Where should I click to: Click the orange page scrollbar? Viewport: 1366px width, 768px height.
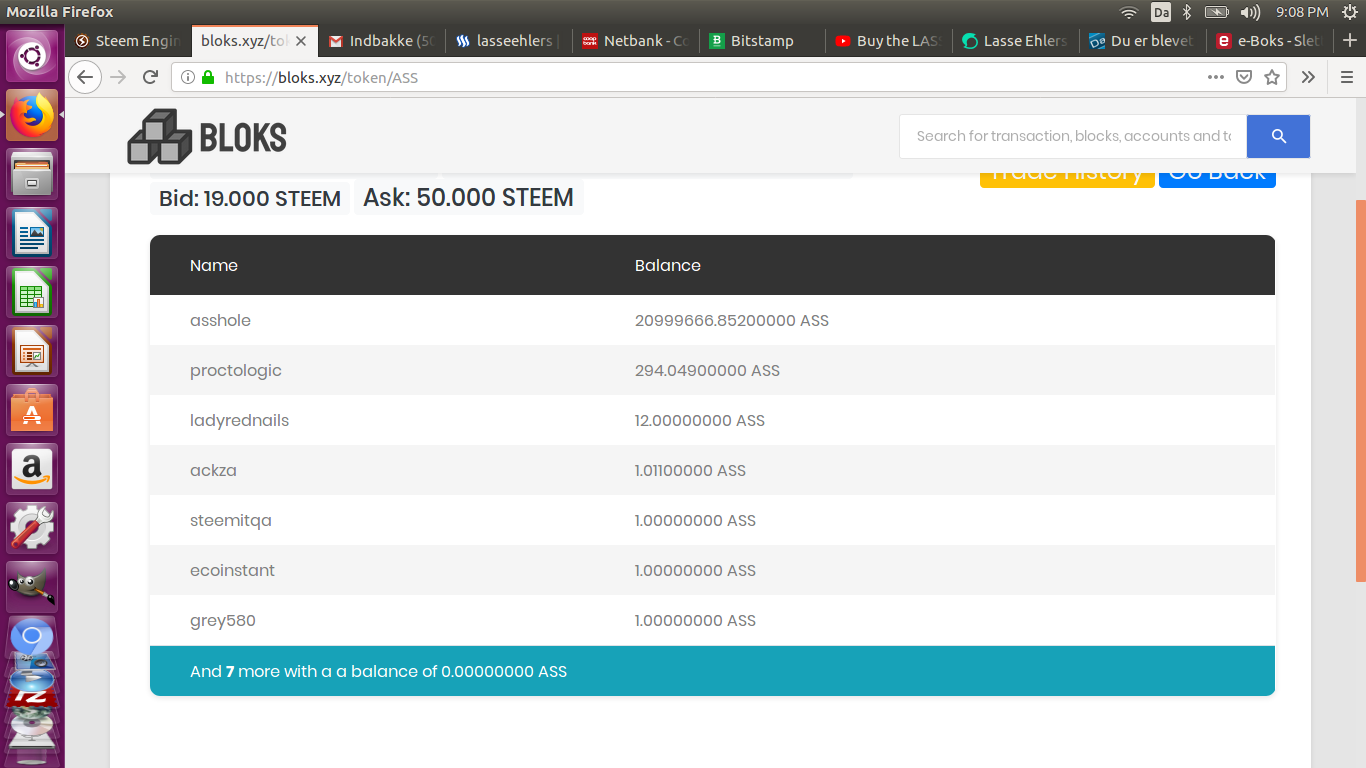(1360, 390)
